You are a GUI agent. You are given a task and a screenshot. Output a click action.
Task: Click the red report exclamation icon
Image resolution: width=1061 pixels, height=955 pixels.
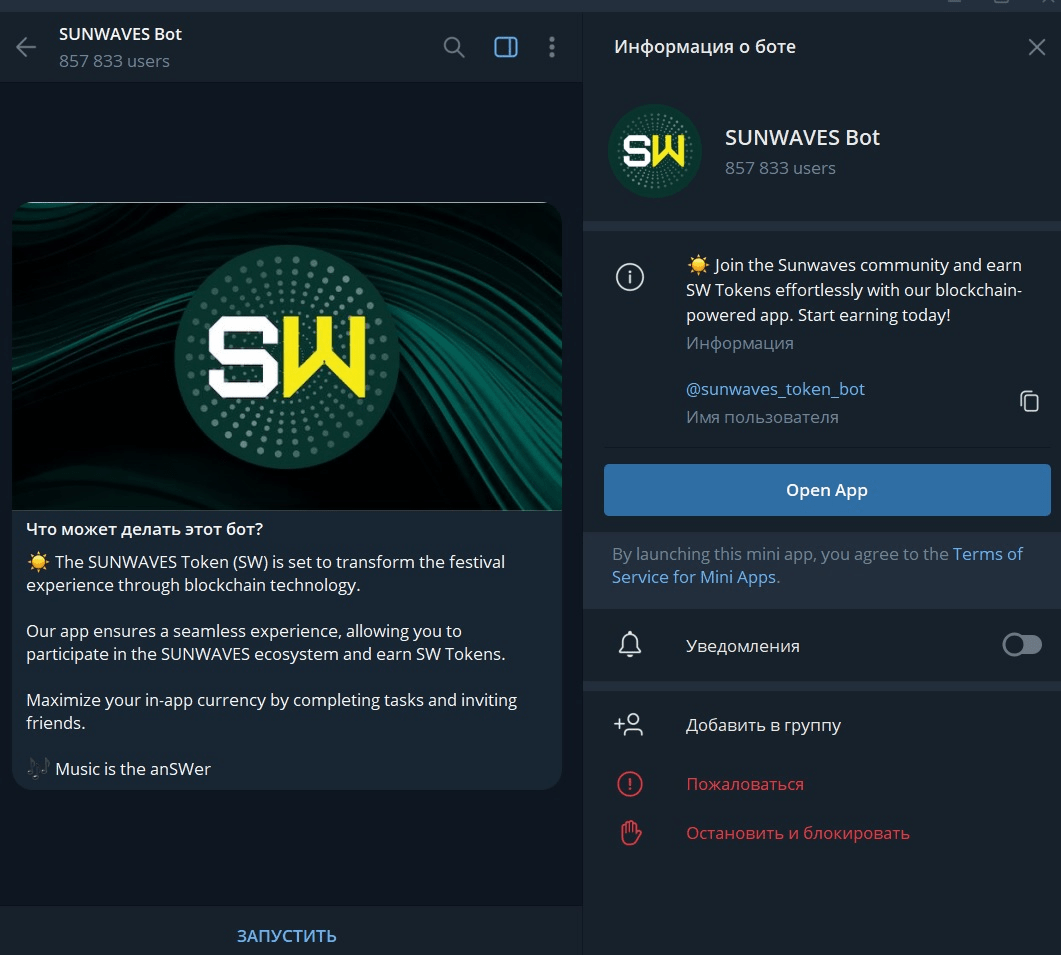(629, 784)
